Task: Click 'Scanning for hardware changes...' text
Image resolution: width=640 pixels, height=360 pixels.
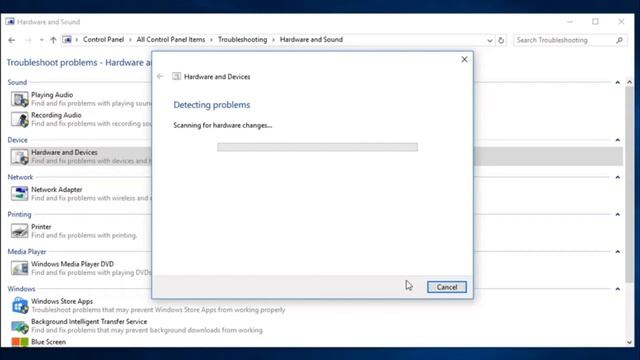Action: [222, 125]
